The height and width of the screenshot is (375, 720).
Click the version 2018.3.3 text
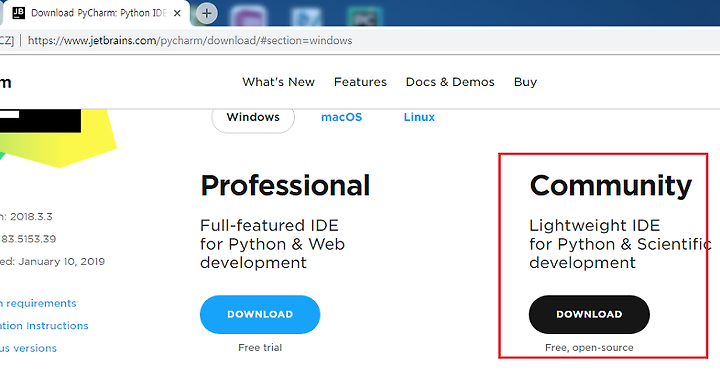(27, 217)
